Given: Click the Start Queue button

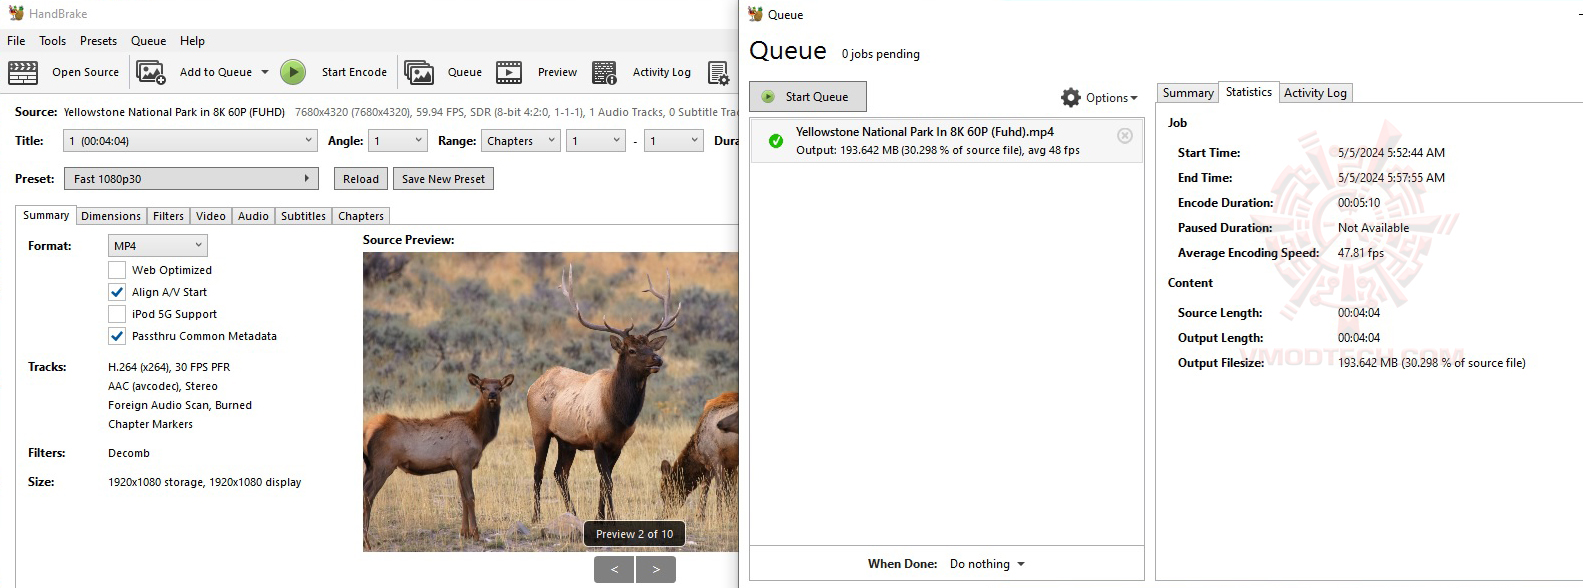Looking at the screenshot, I should pyautogui.click(x=808, y=97).
